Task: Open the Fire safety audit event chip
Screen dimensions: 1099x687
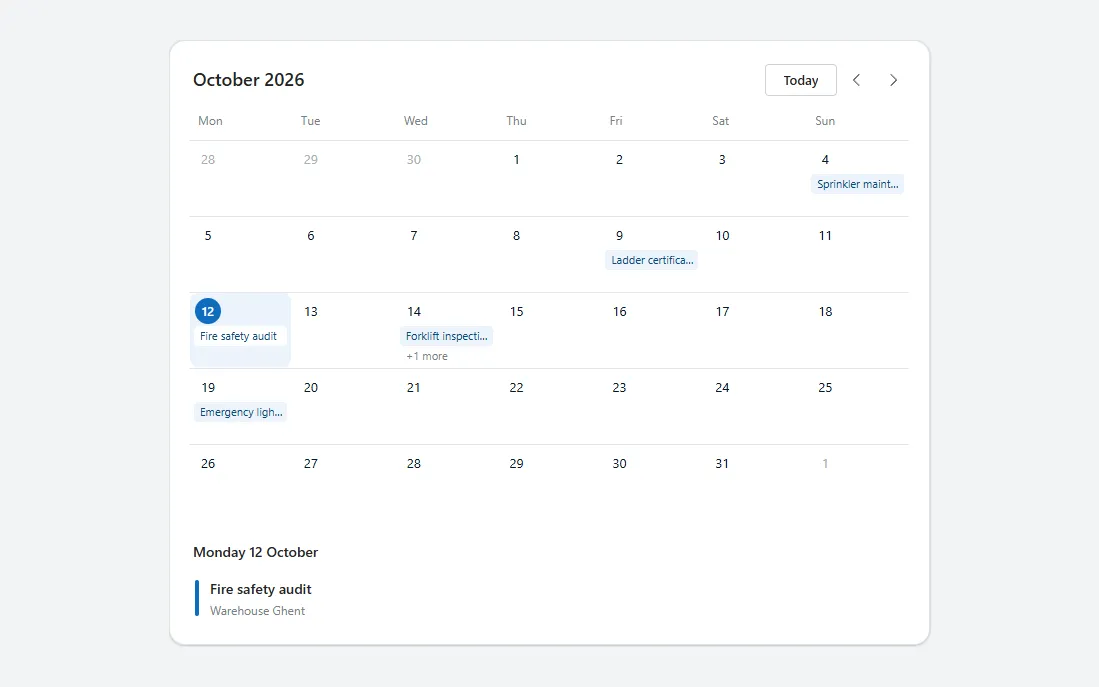Action: point(240,336)
